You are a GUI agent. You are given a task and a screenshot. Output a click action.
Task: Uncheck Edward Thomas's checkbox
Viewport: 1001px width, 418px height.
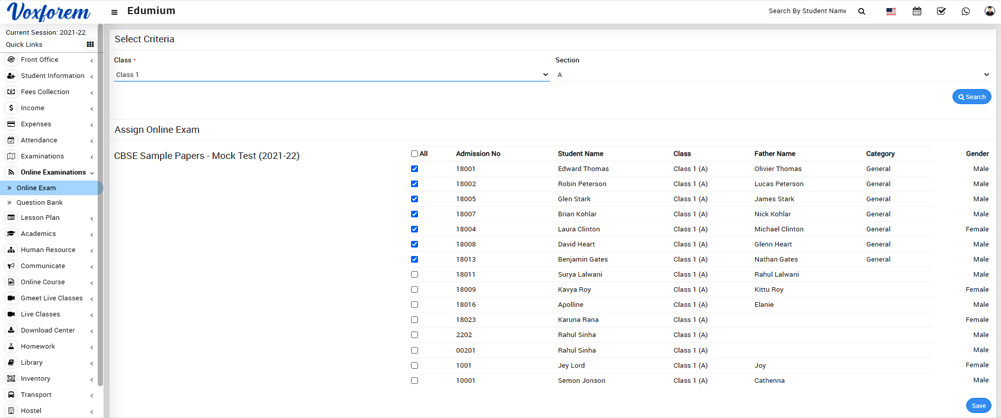[414, 169]
